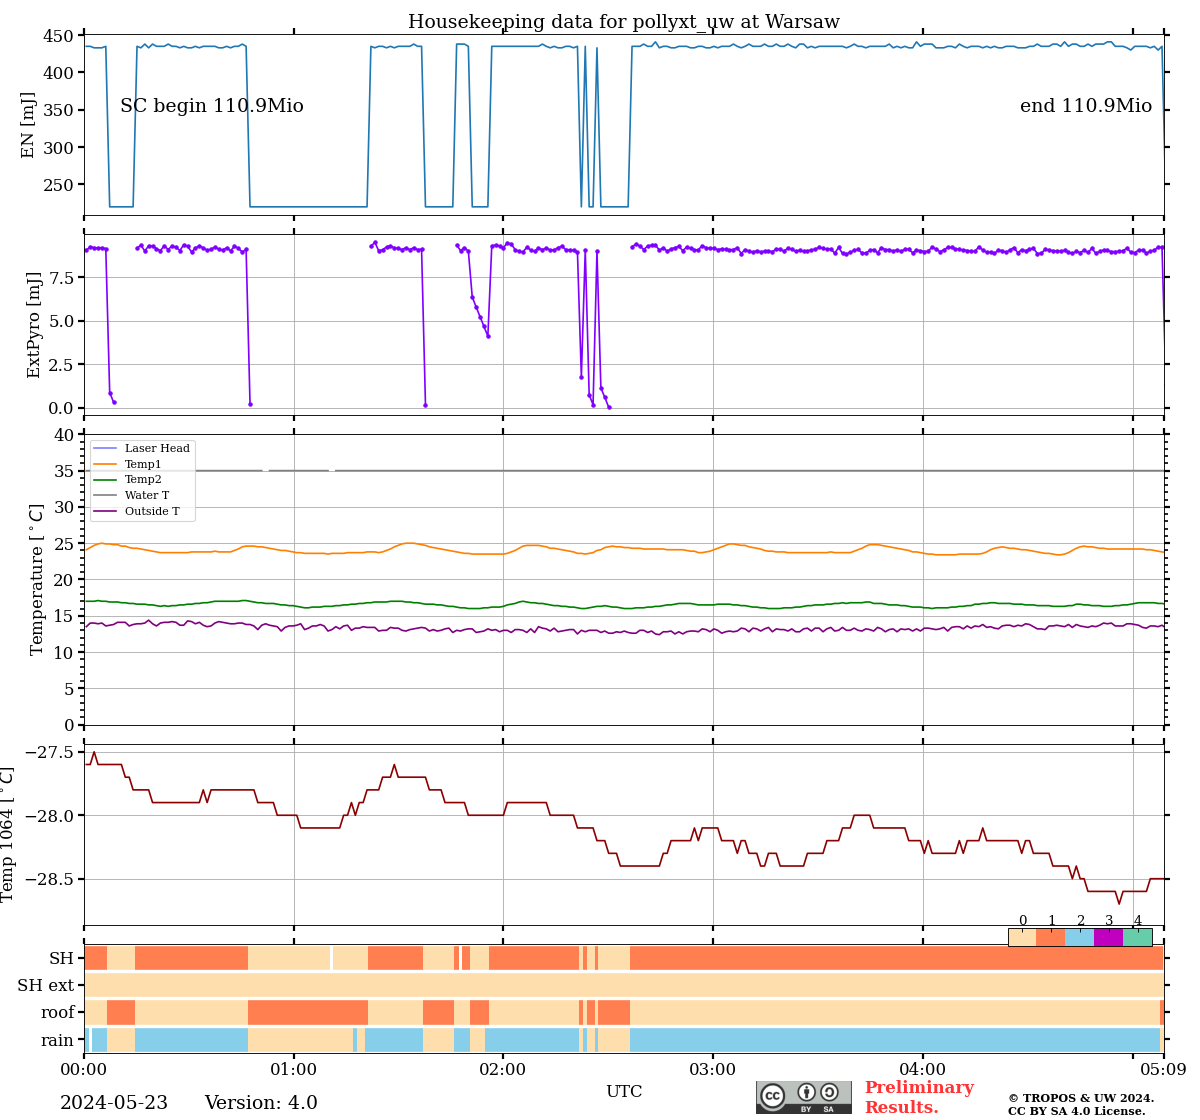Screen dimensions: 1200x1120
Task: Click the Creative Commons CC logo icon
Action: 773,1095
